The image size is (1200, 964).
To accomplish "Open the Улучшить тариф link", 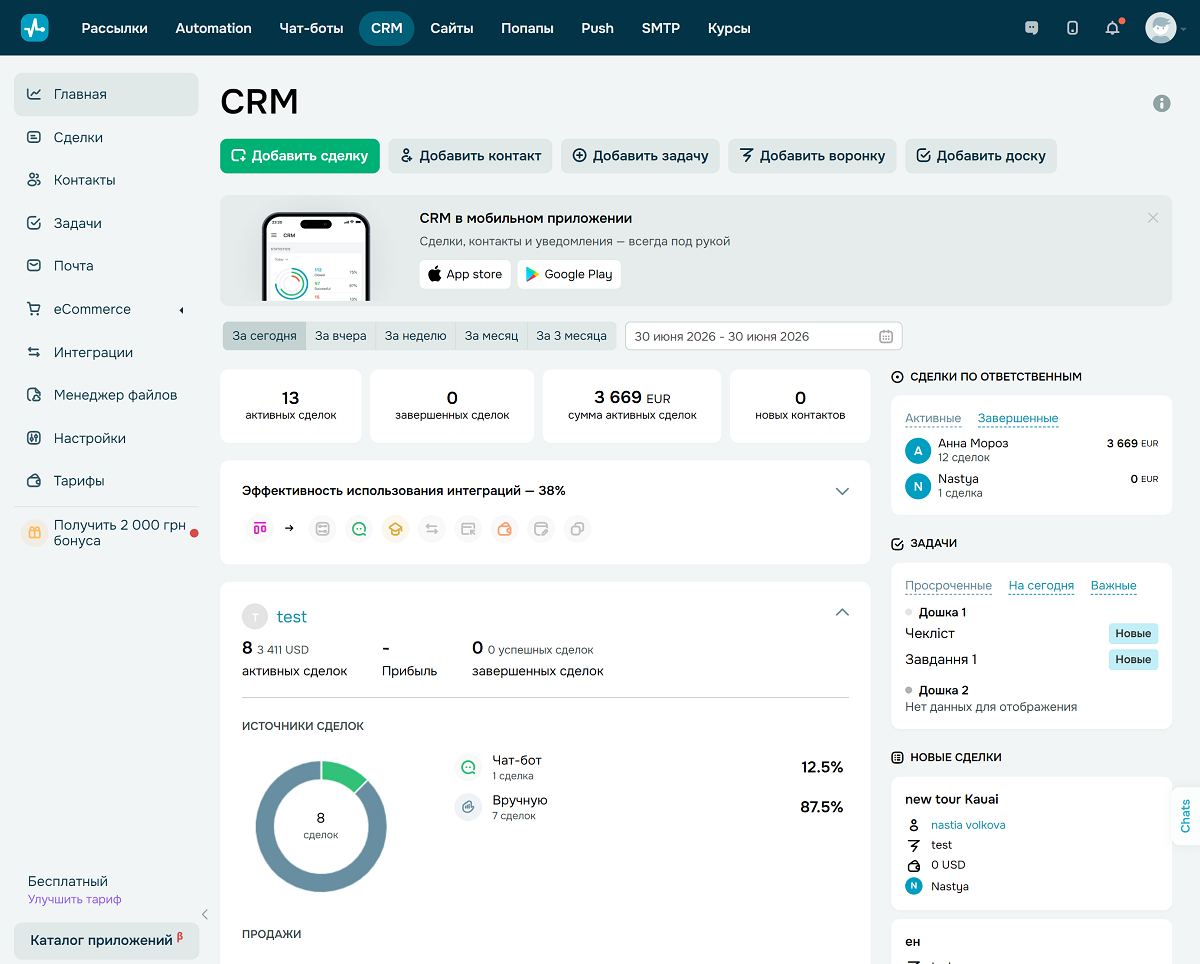I will pos(75,899).
